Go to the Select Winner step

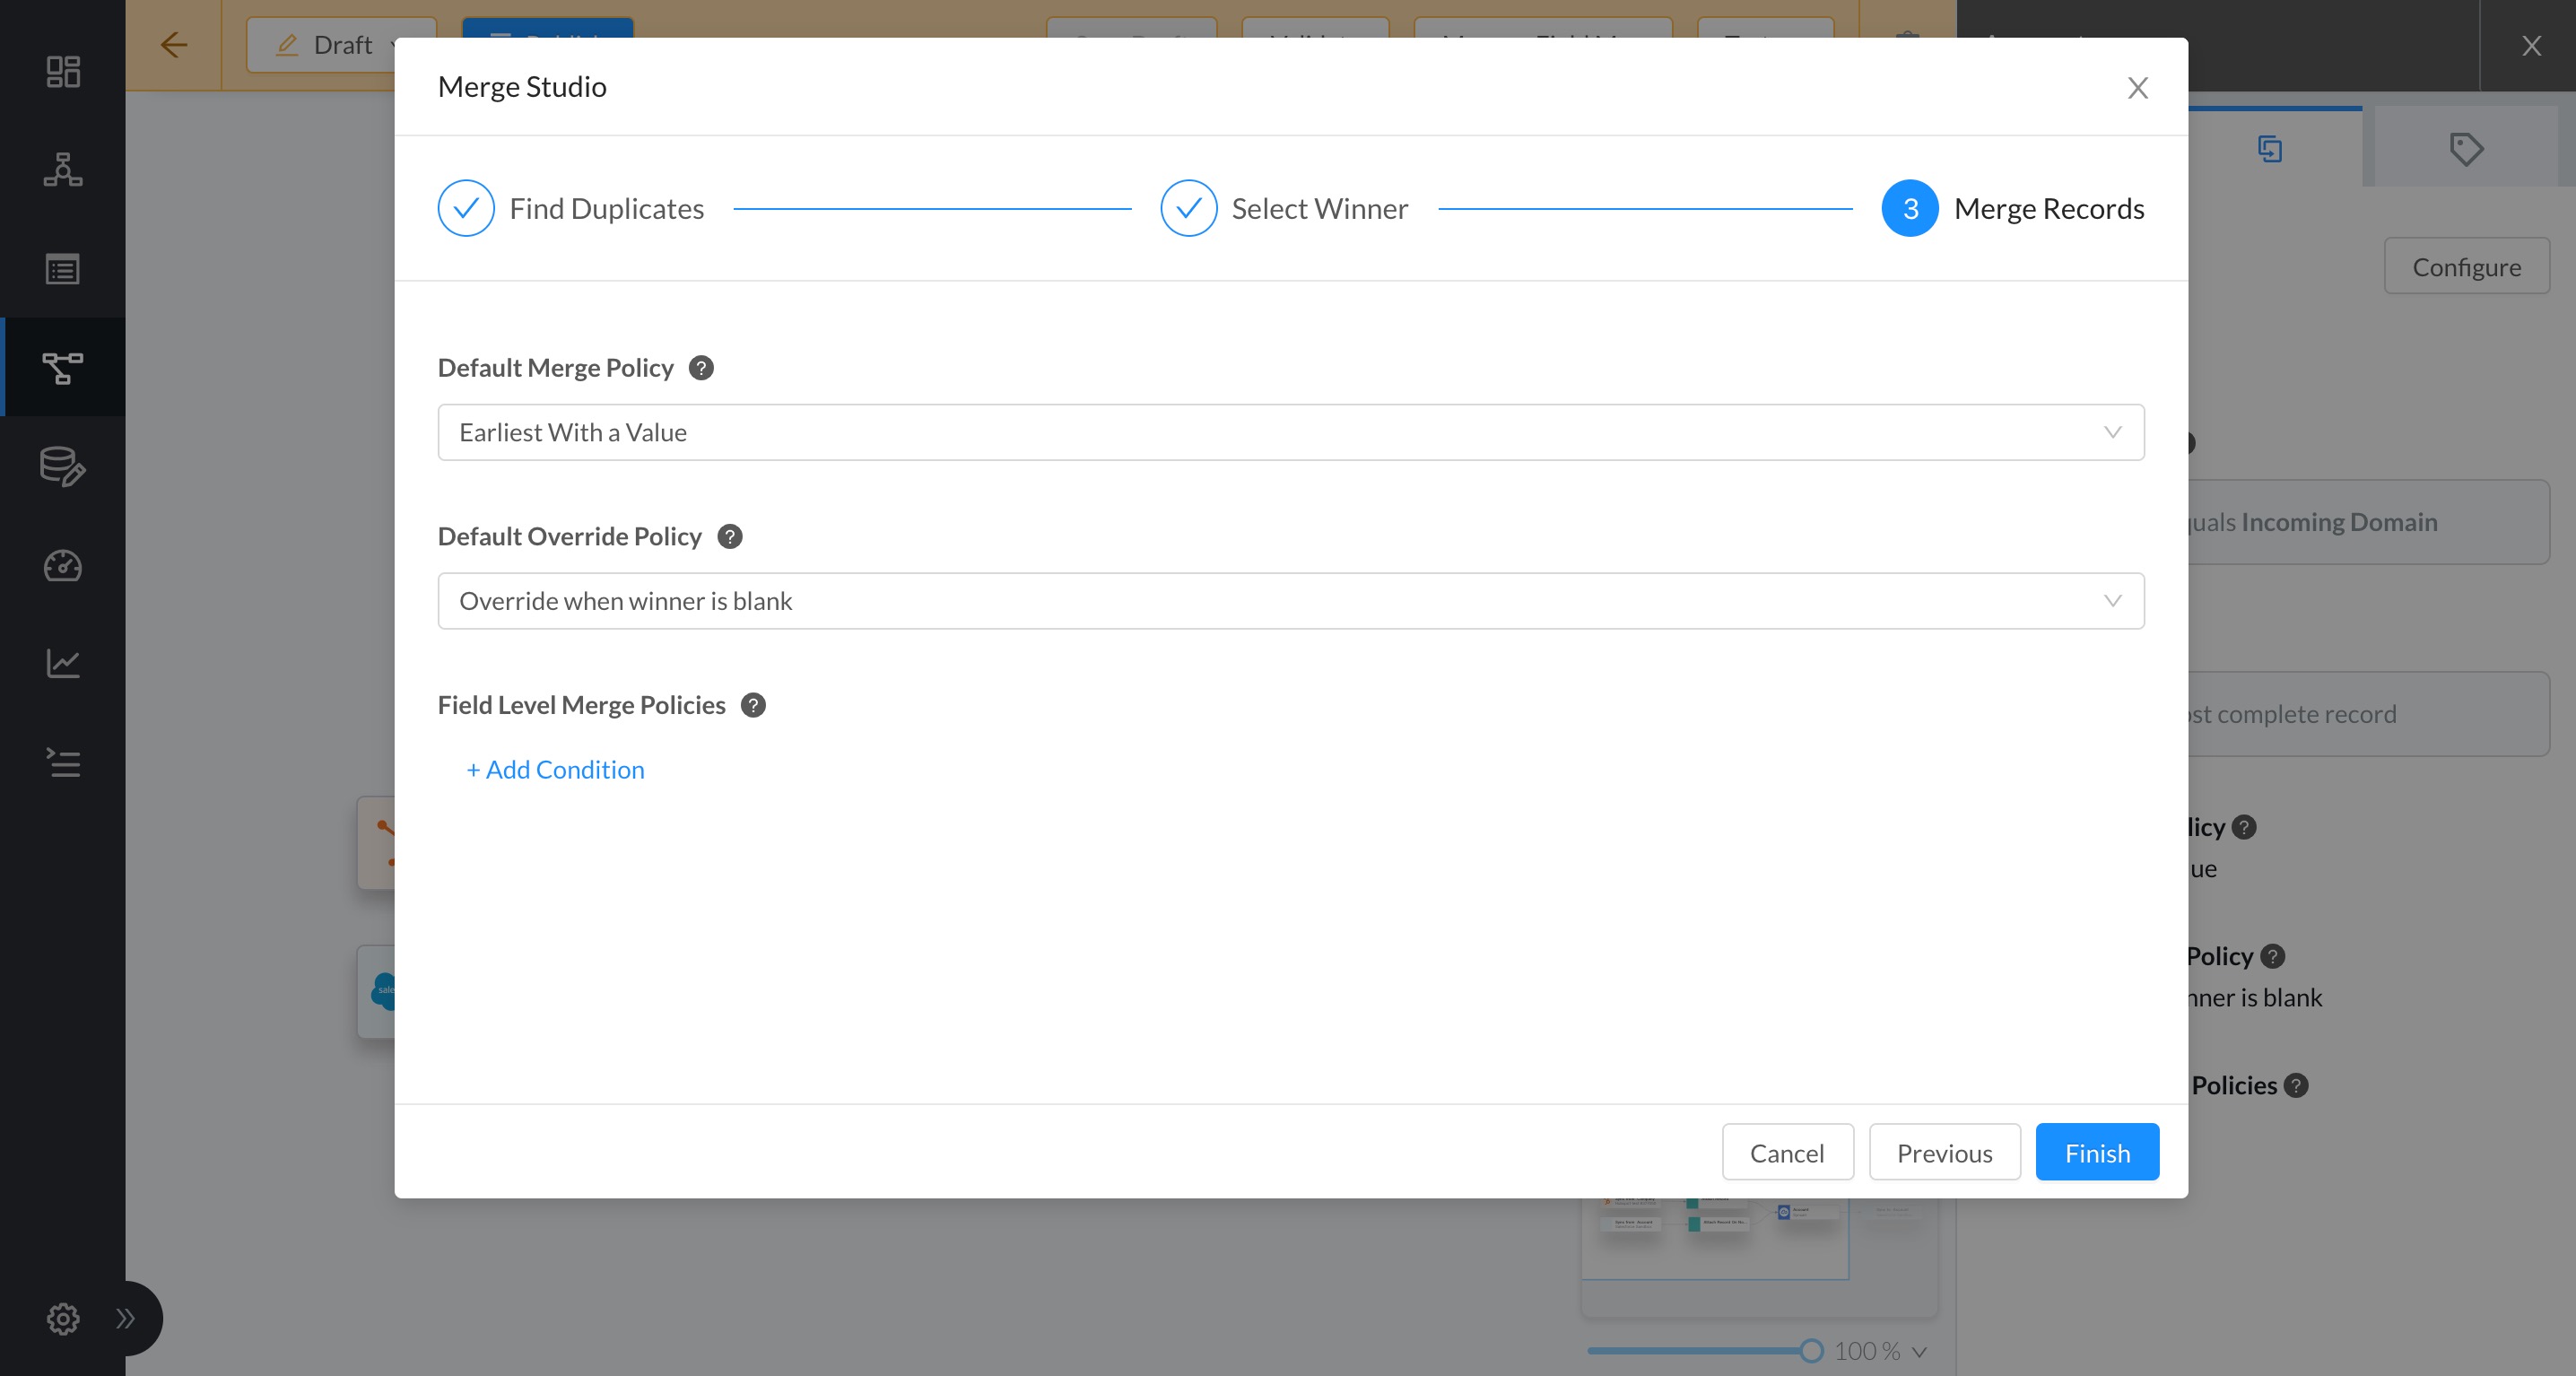click(x=1284, y=208)
